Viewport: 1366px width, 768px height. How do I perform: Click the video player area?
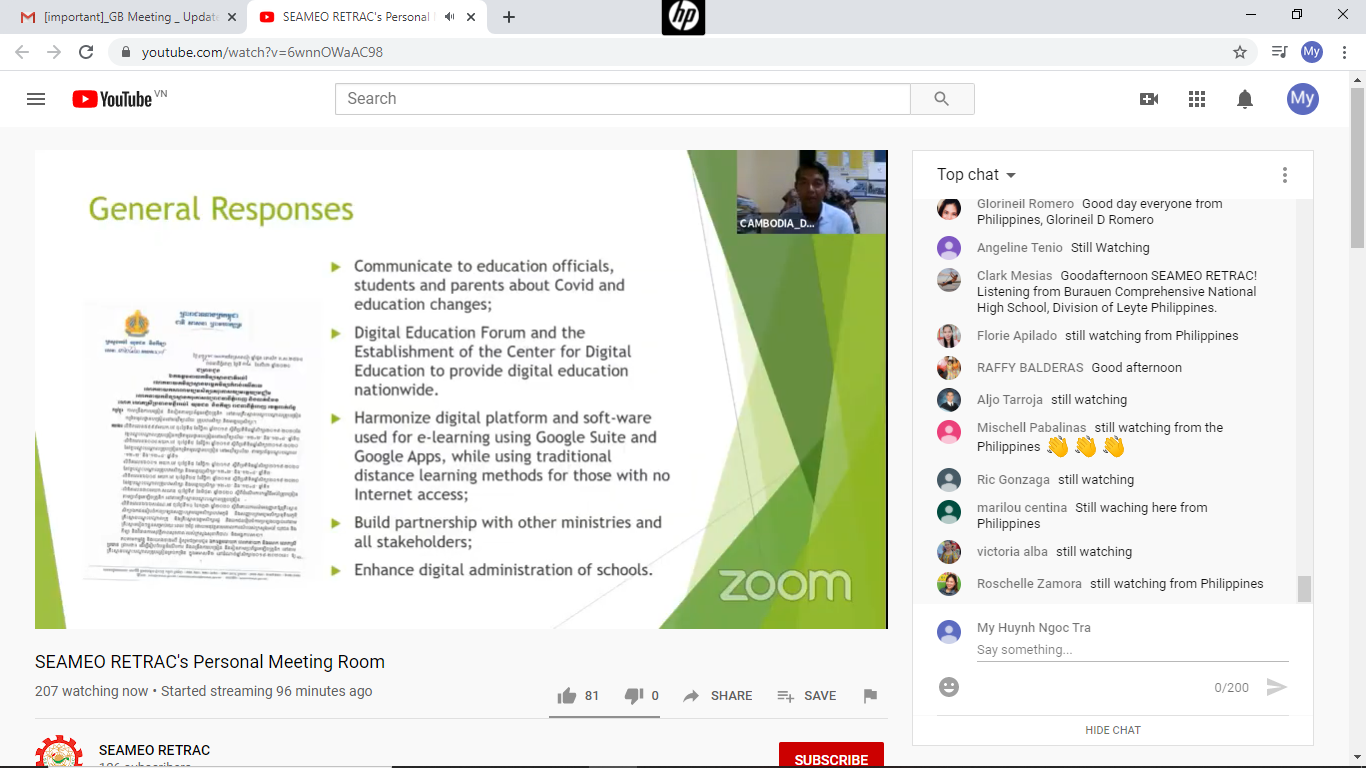461,389
